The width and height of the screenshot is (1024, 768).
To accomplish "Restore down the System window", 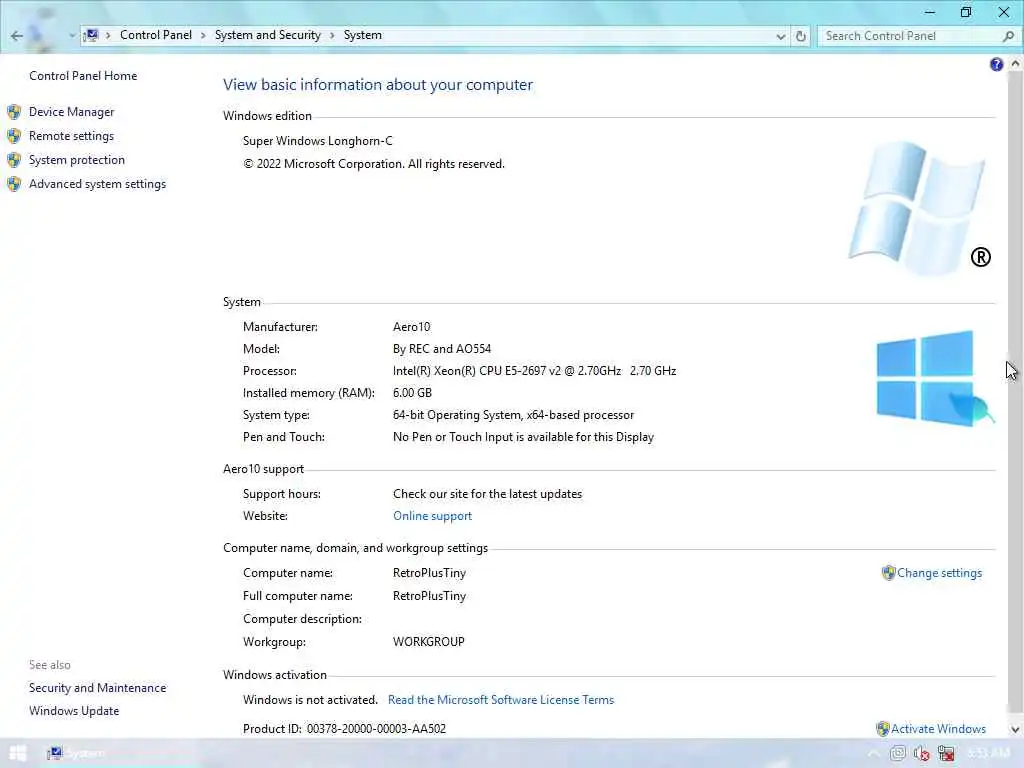I will tap(966, 12).
